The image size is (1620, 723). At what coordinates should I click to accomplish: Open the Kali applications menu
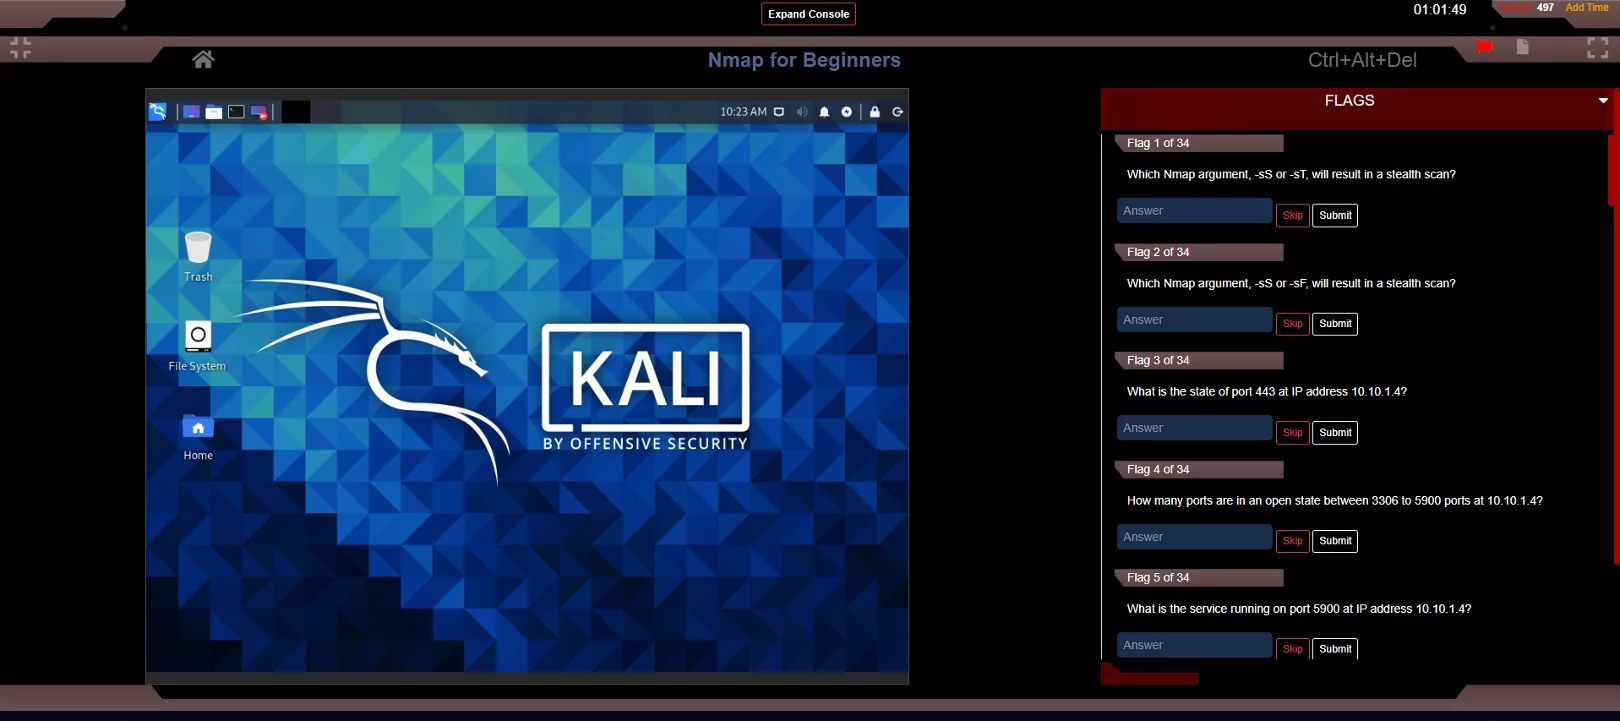click(158, 112)
